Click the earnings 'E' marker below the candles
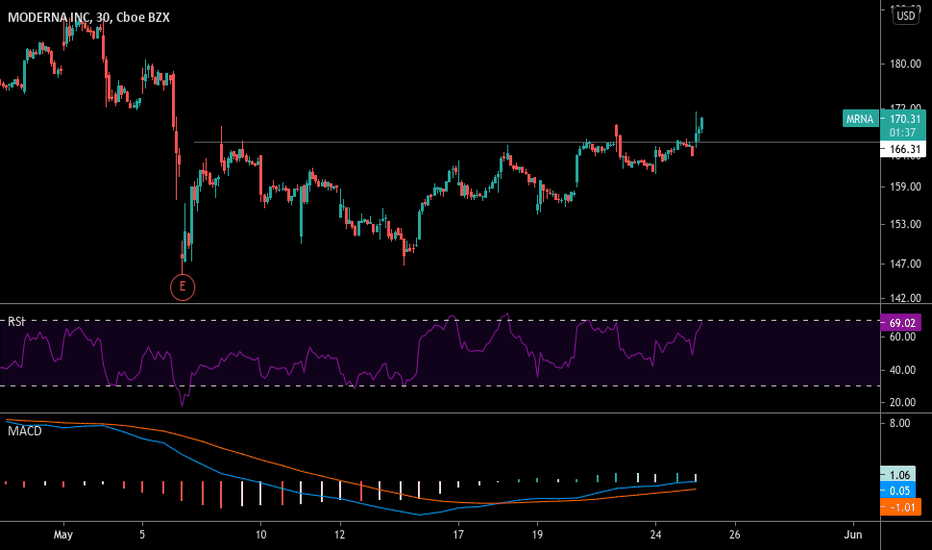Screen dimensions: 932x550 (x=182, y=287)
